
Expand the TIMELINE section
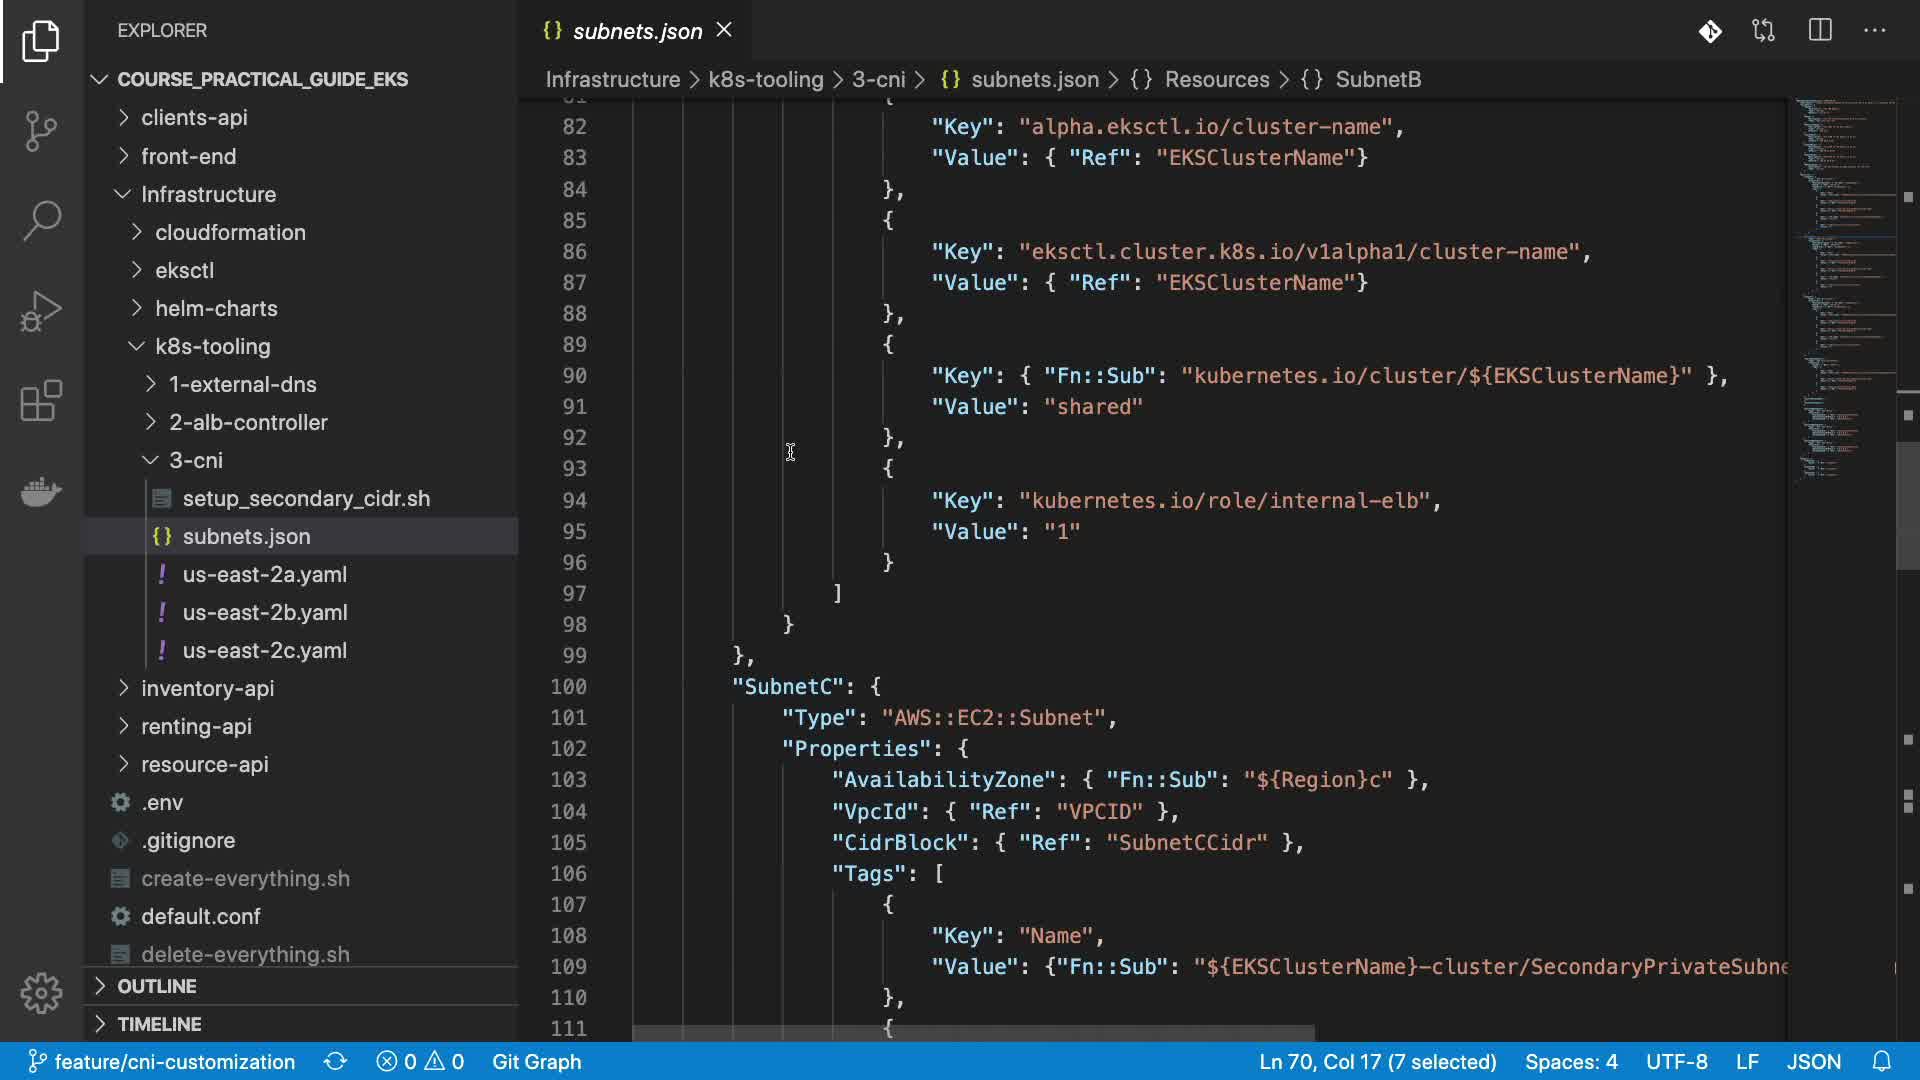[159, 1024]
